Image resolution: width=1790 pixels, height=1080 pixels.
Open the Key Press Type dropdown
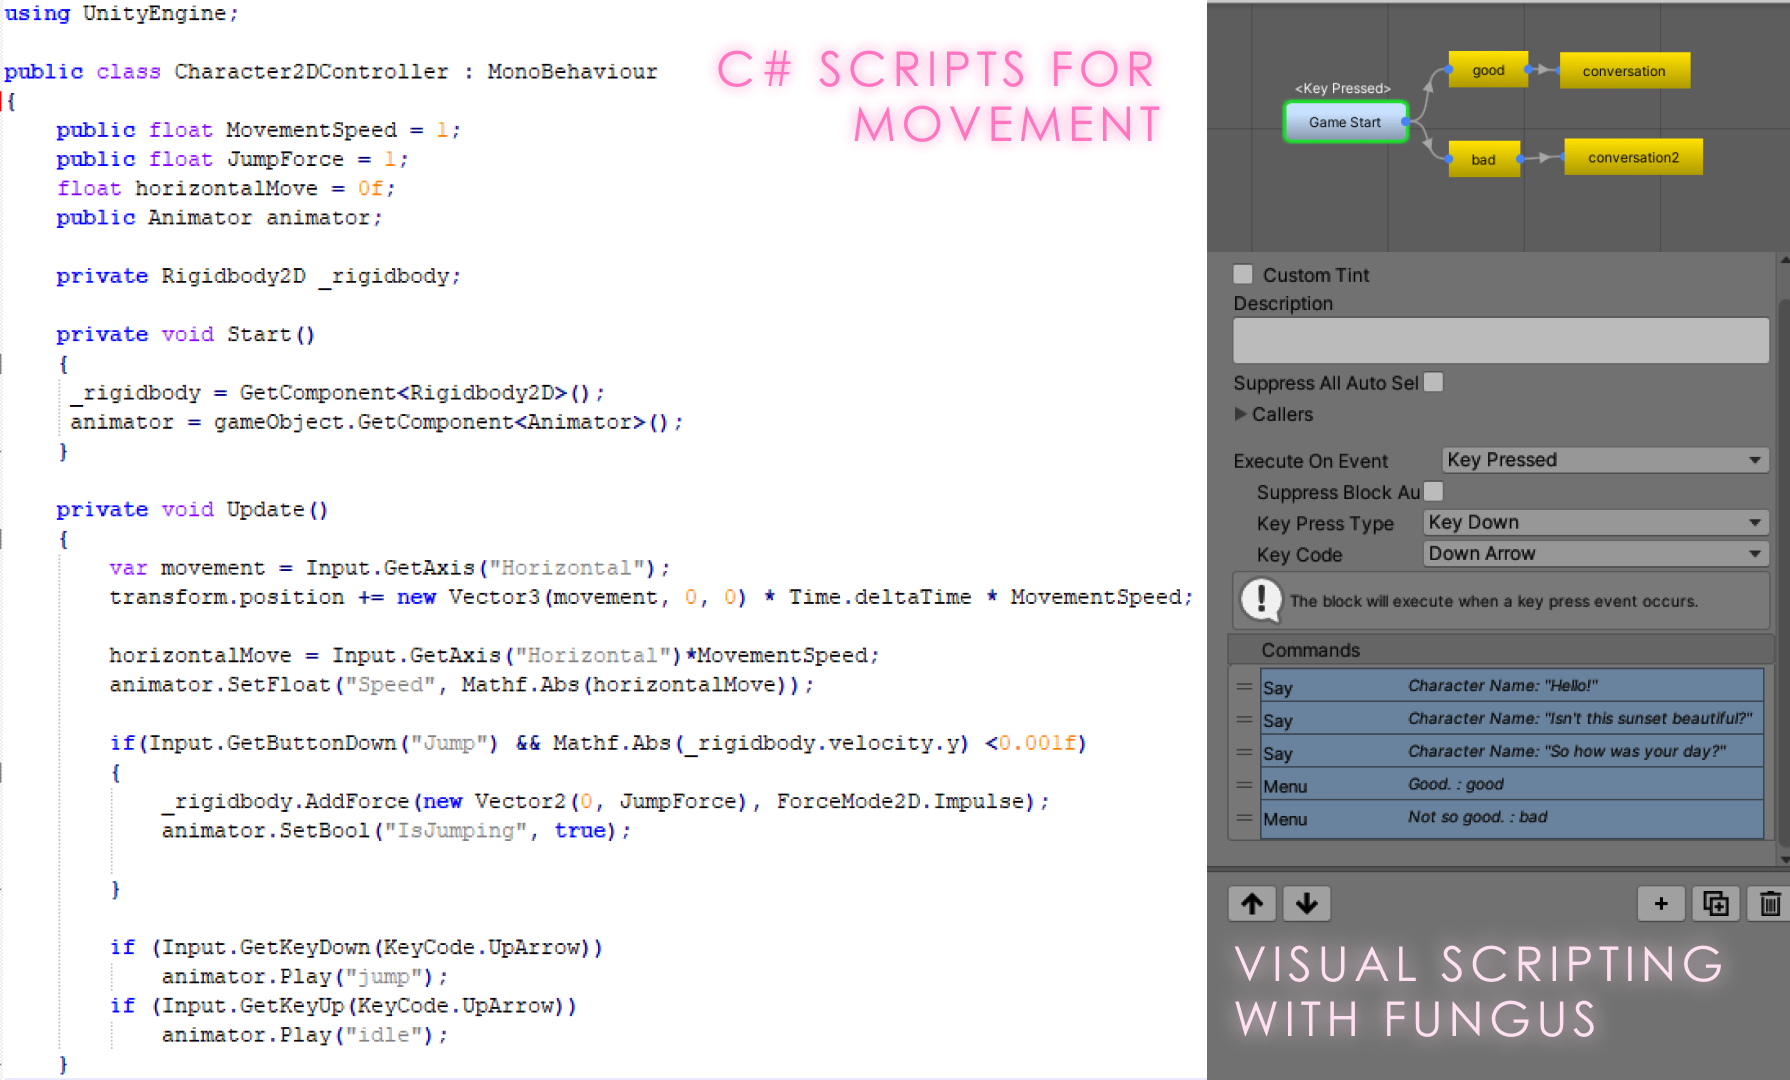point(1596,523)
